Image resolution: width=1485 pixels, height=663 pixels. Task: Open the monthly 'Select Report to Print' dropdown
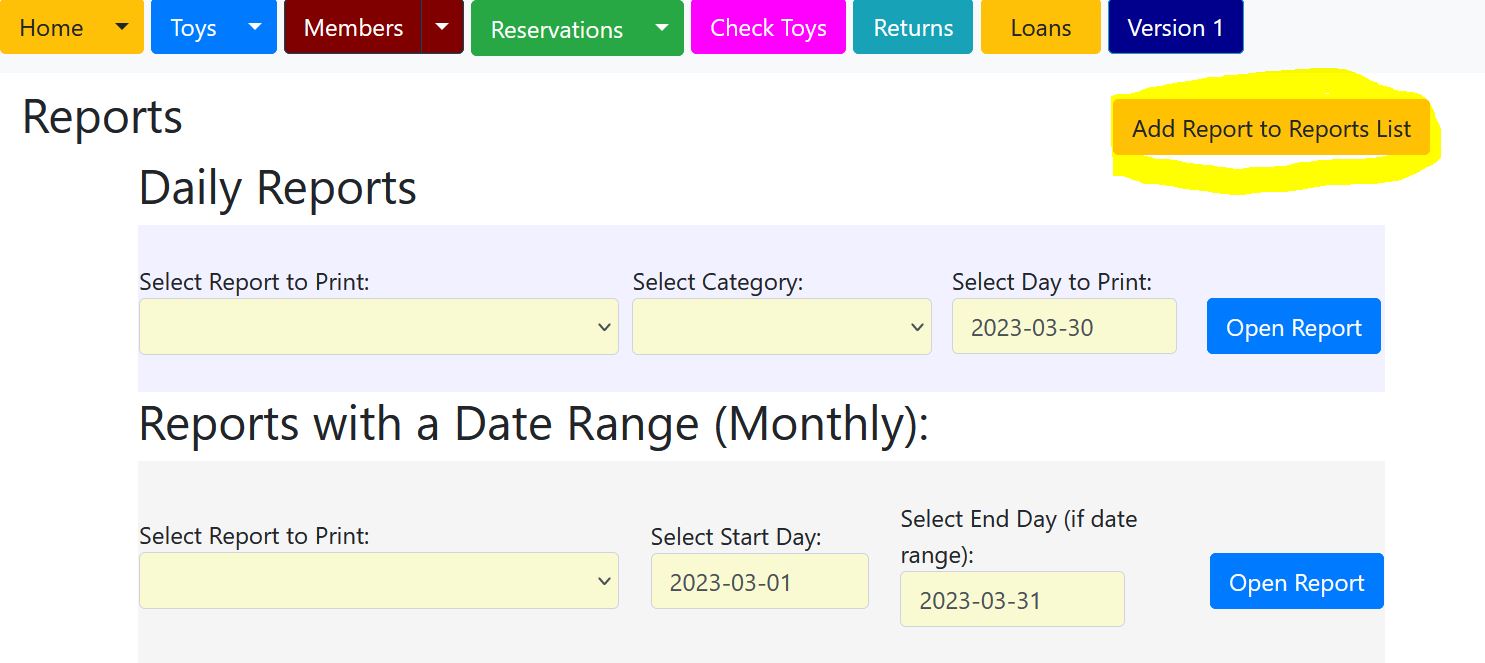(x=378, y=581)
